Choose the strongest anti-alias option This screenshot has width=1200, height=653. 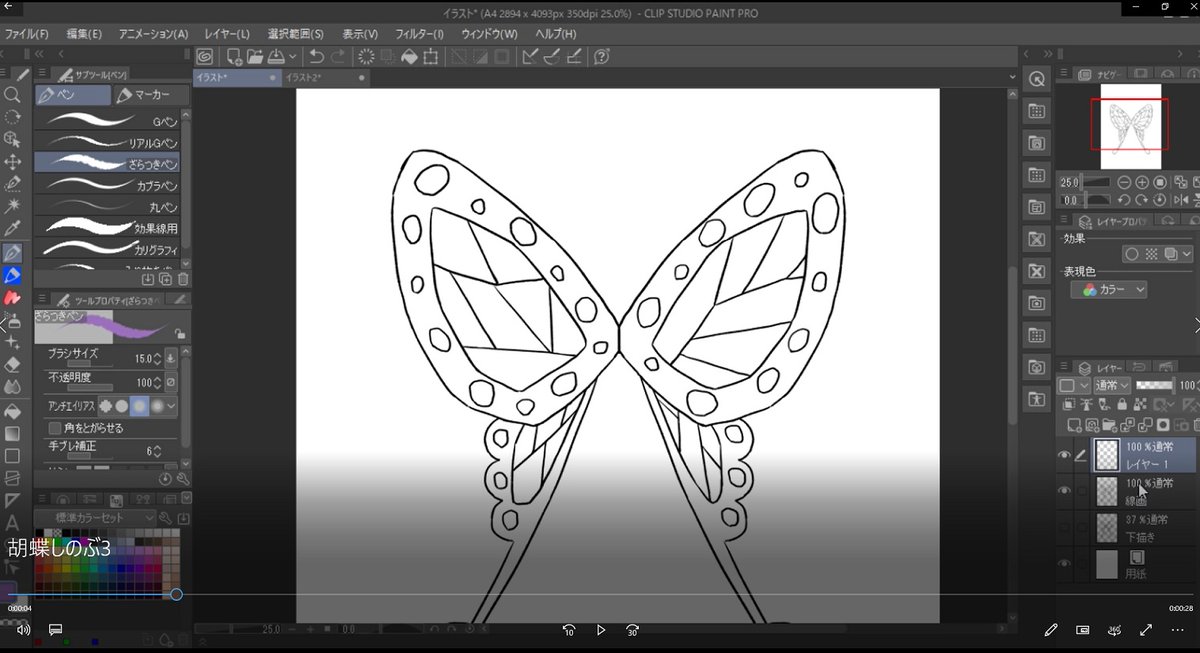click(157, 406)
